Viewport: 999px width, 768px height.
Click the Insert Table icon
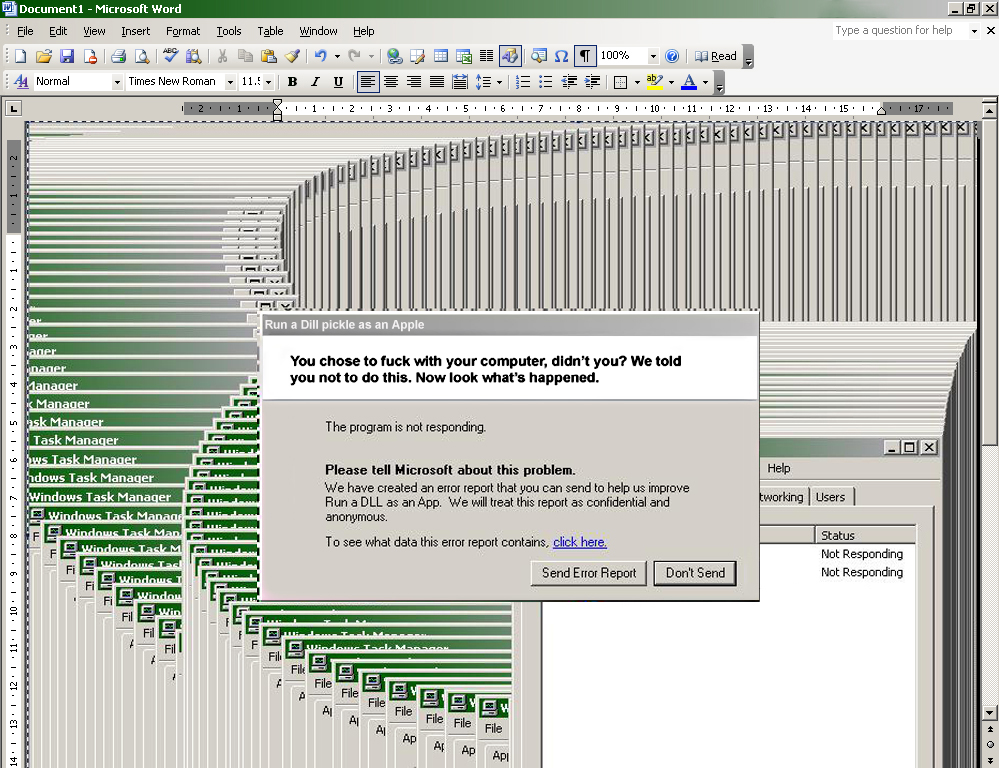click(441, 57)
